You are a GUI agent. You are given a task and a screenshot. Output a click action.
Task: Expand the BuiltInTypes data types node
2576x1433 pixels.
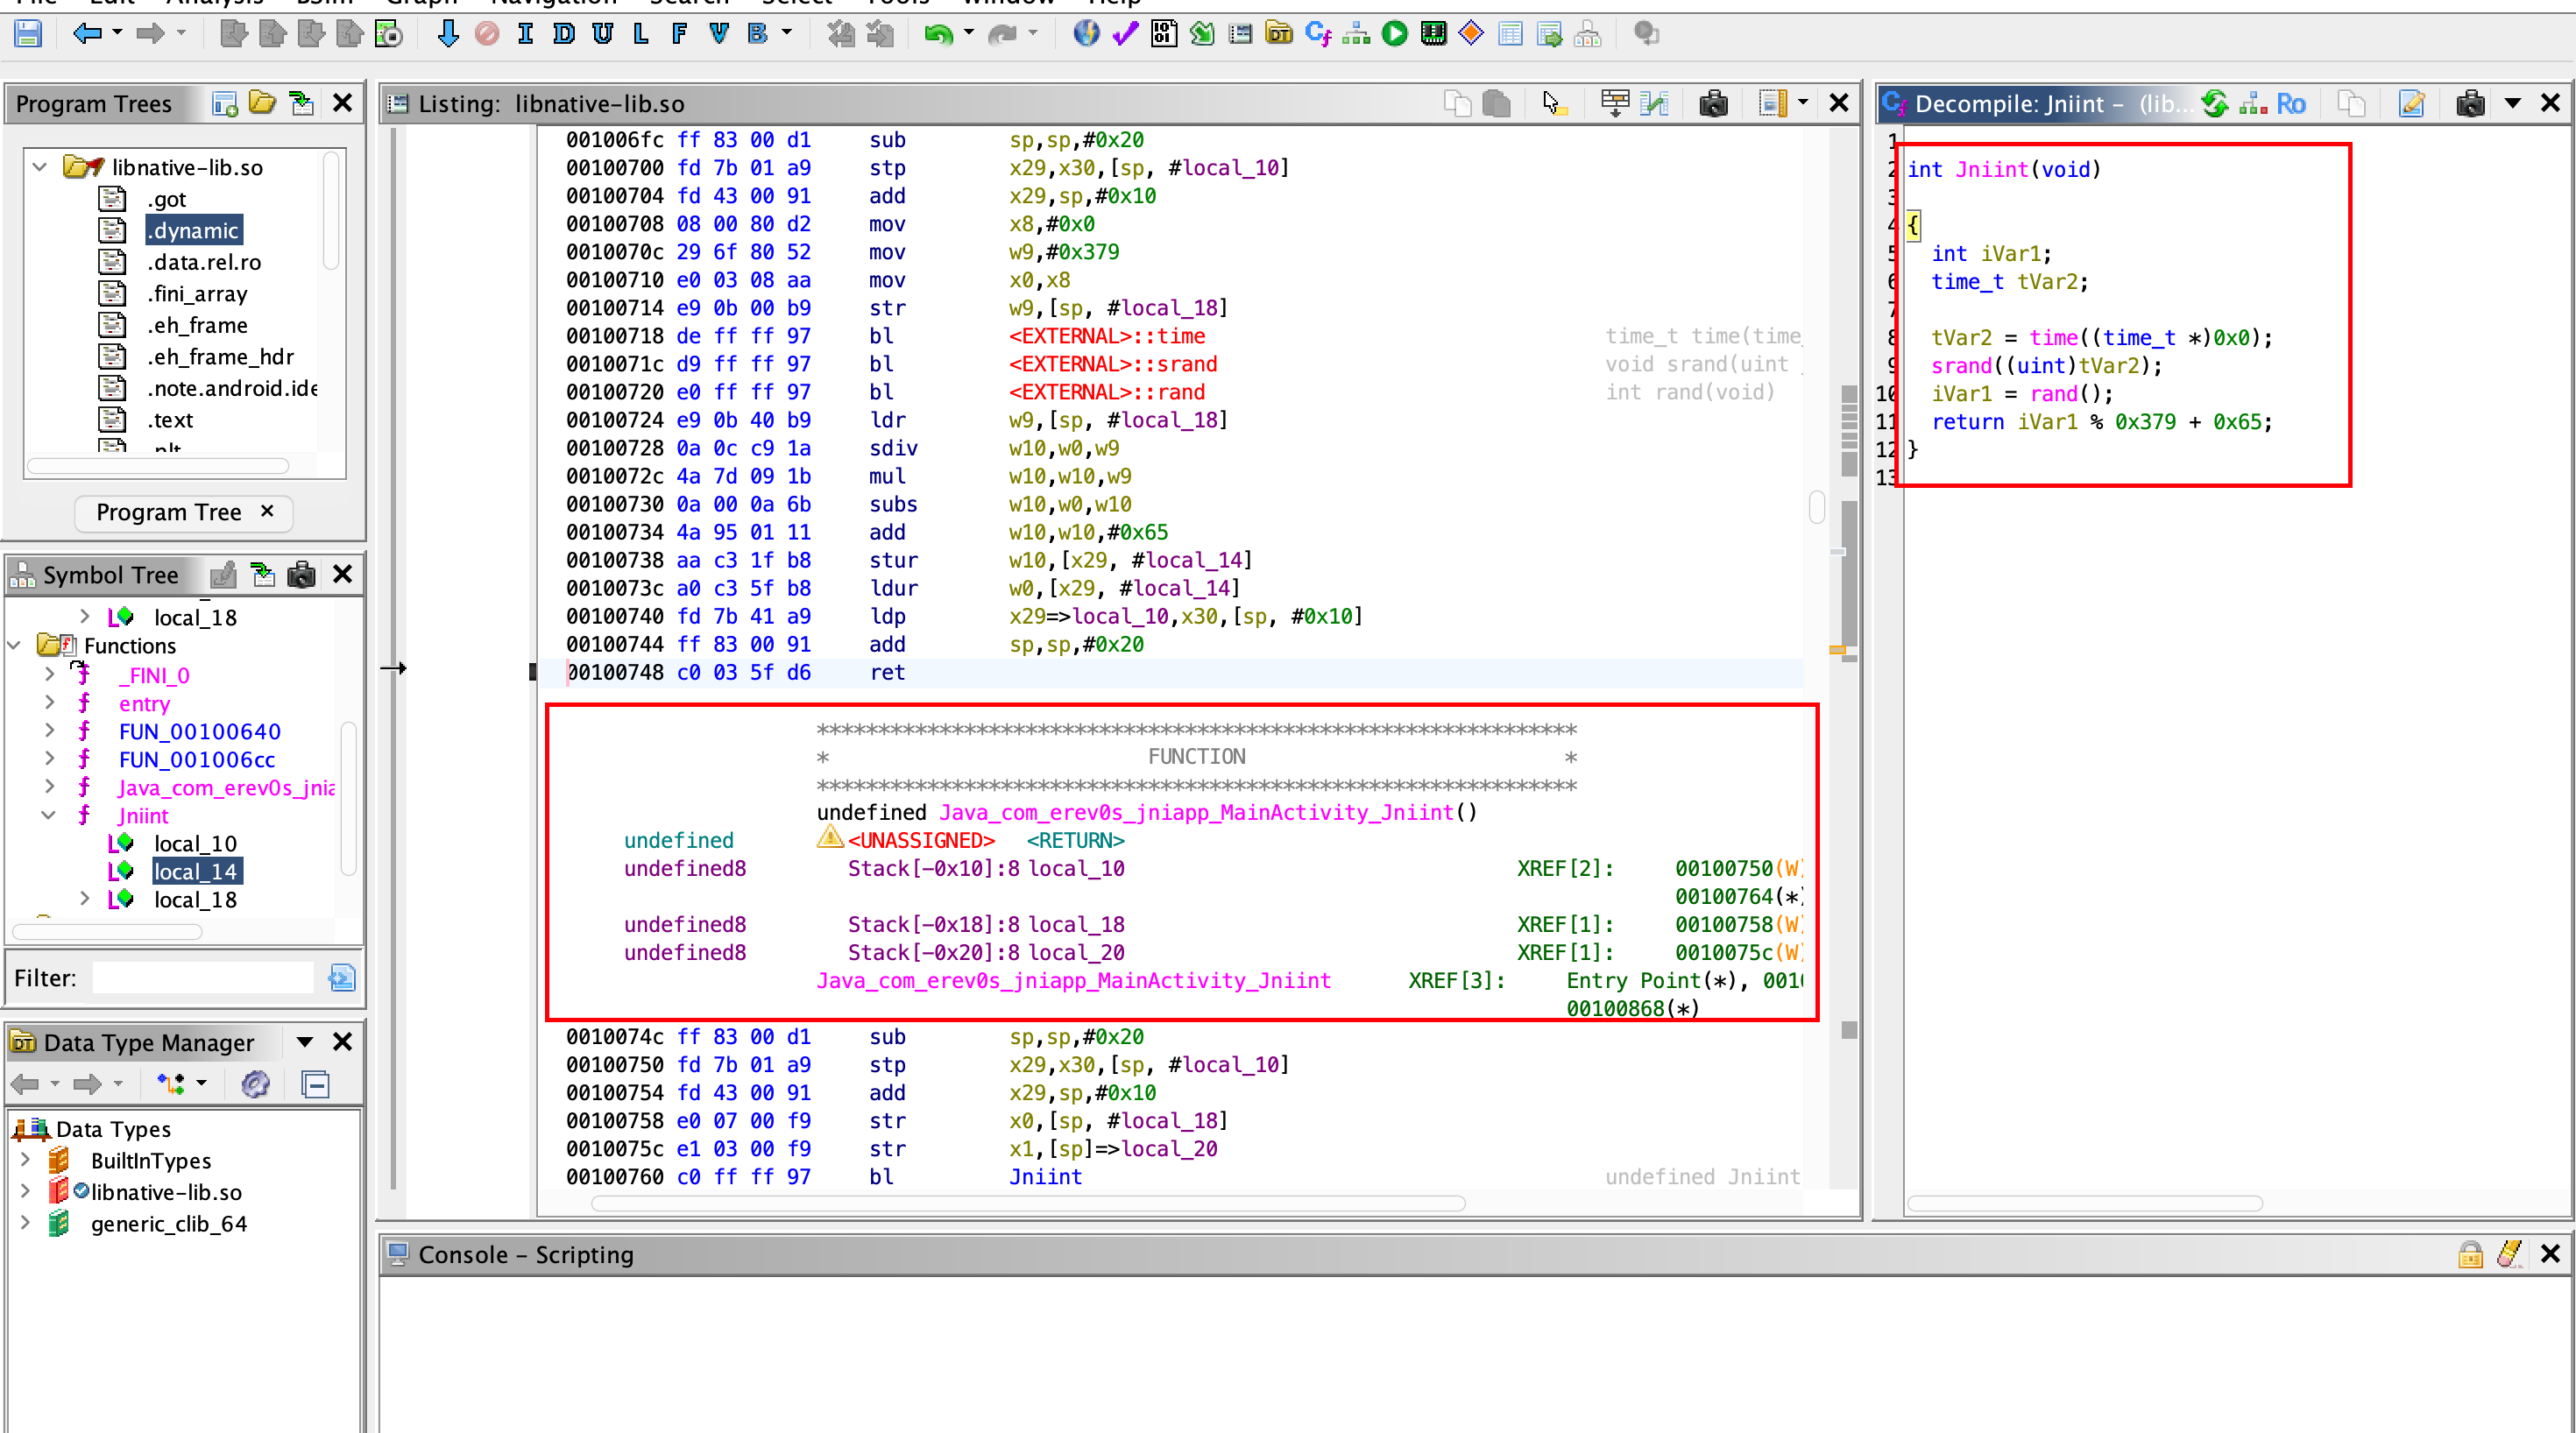point(25,1160)
